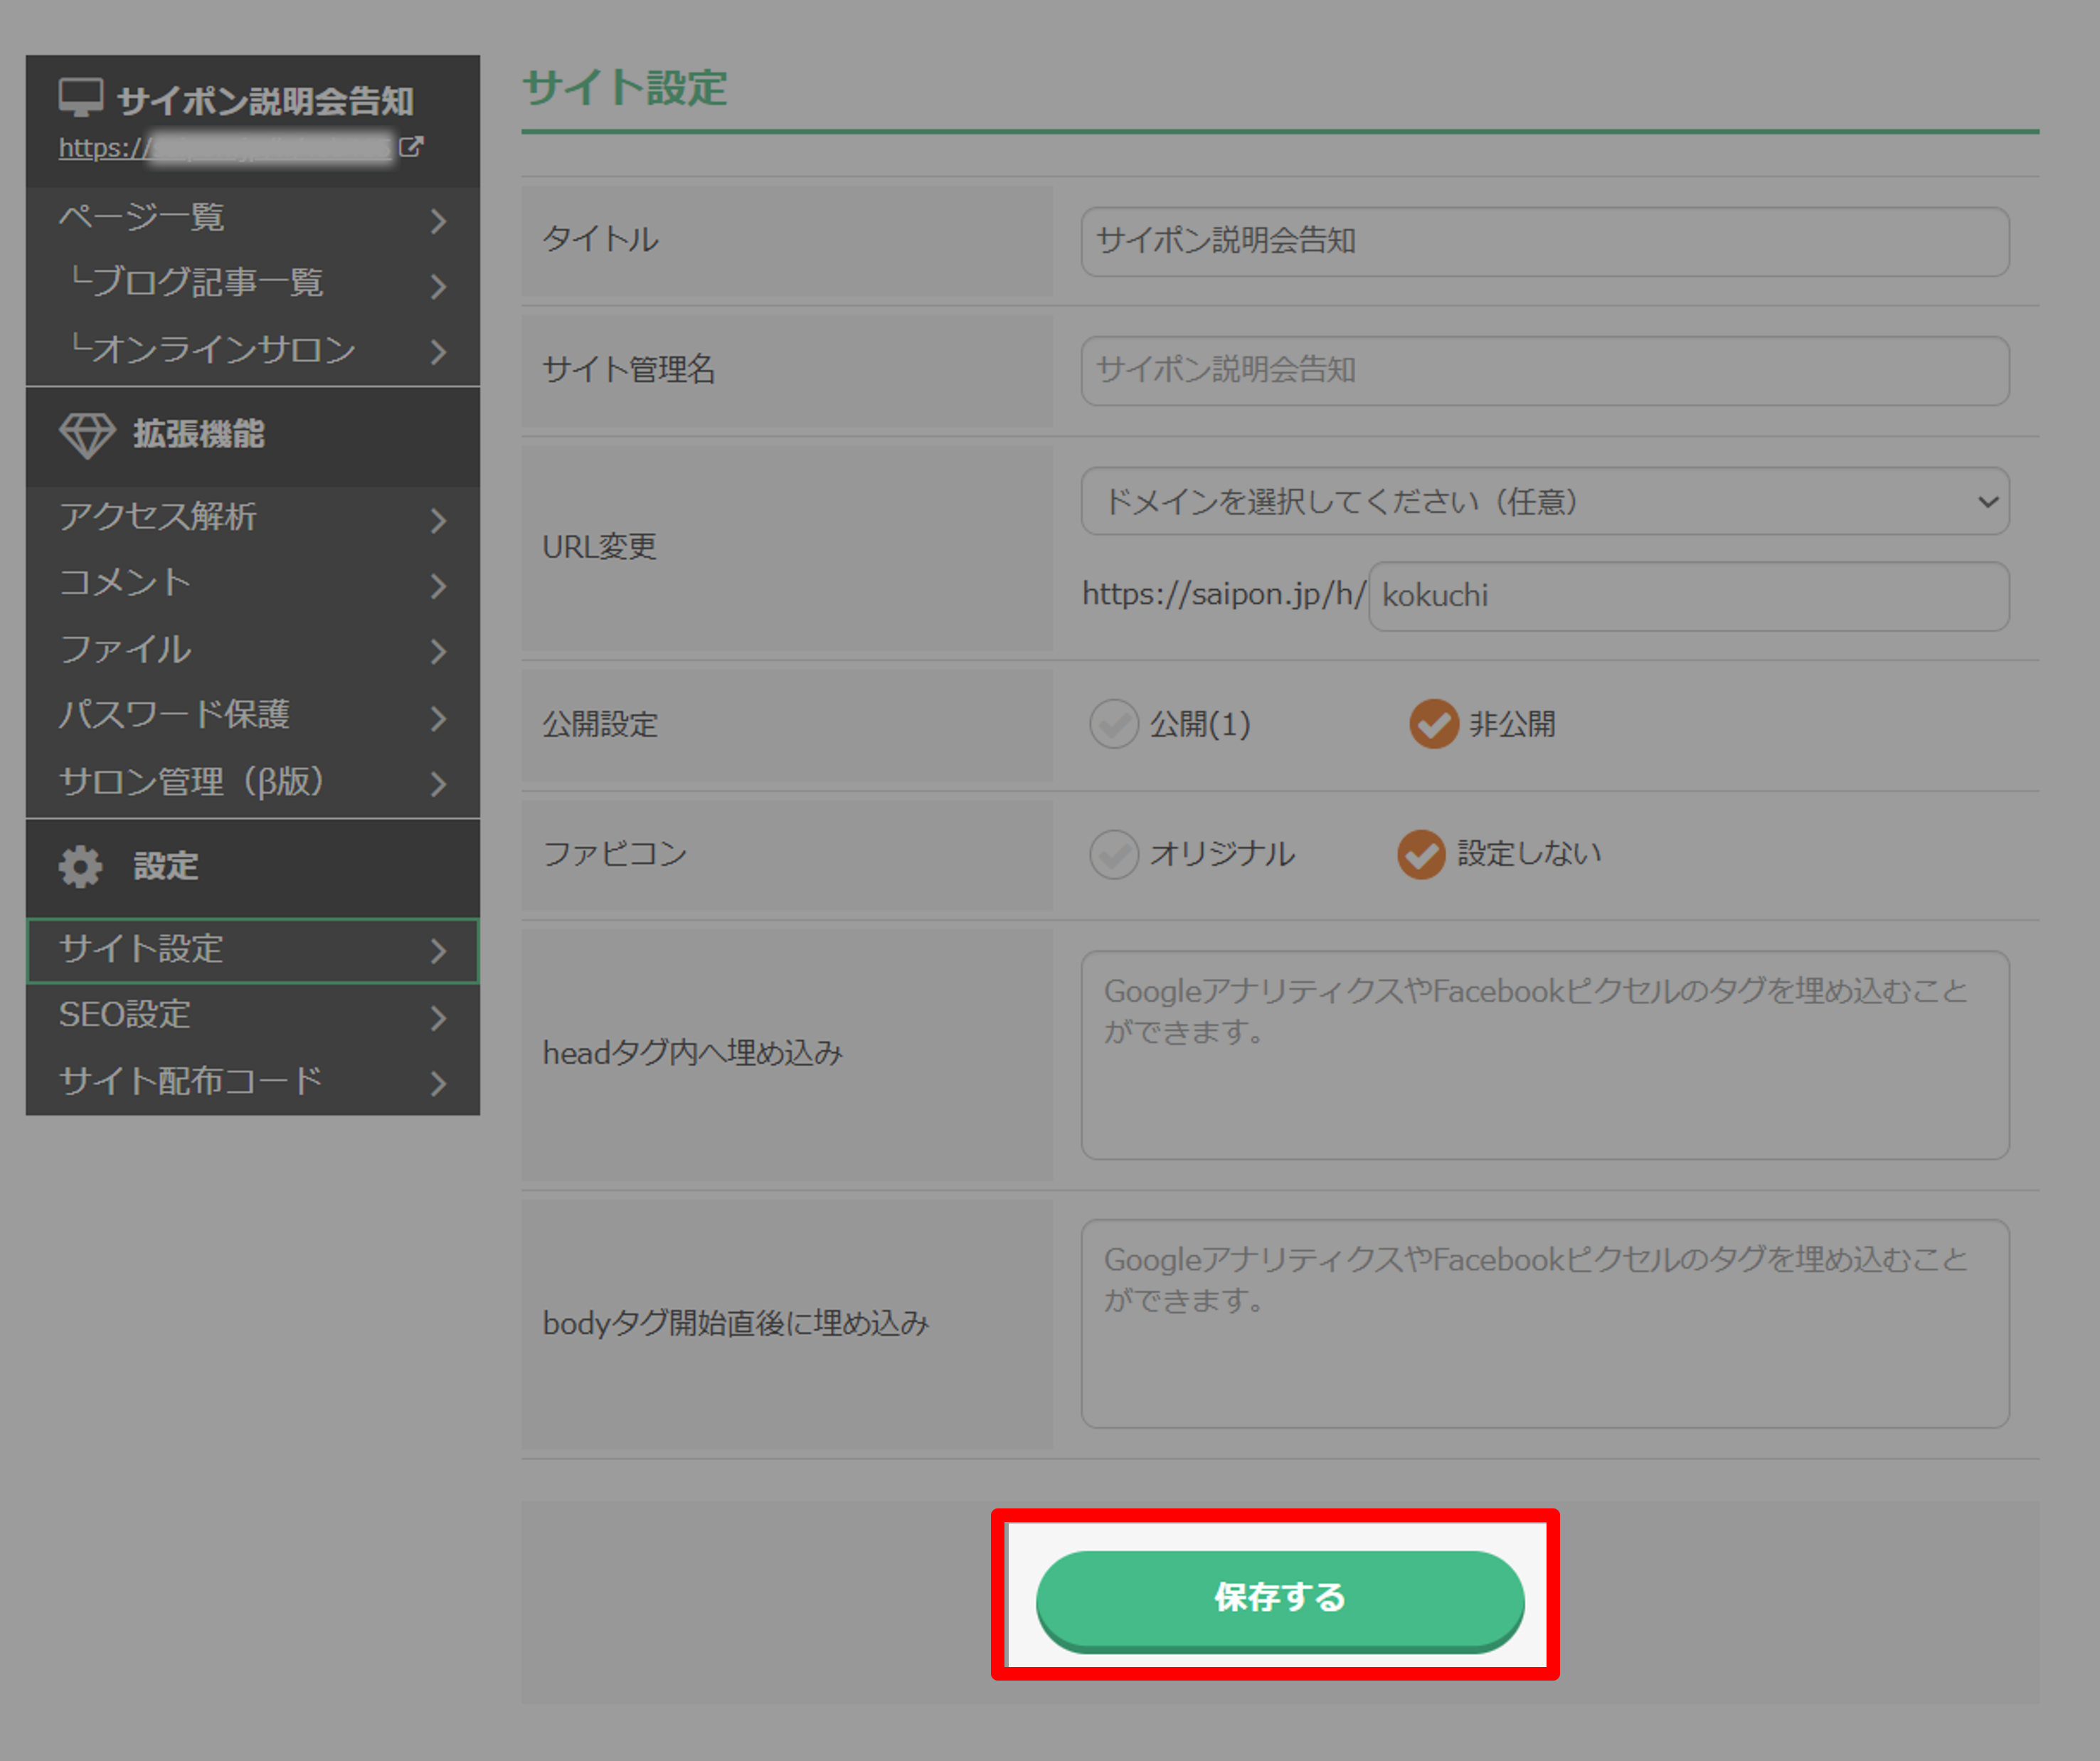Click the gear icon next to 設定
2100x1761 pixels.
click(x=80, y=866)
